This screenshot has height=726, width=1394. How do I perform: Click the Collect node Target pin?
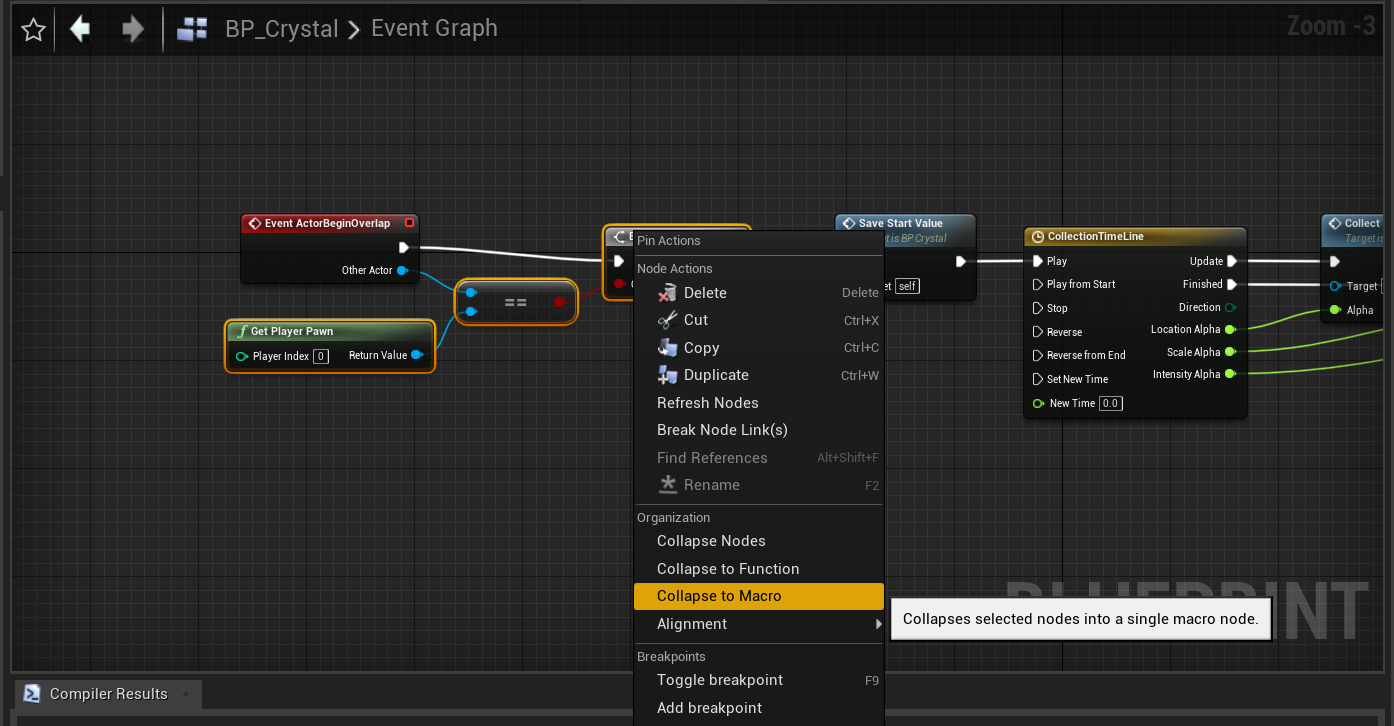pos(1336,286)
